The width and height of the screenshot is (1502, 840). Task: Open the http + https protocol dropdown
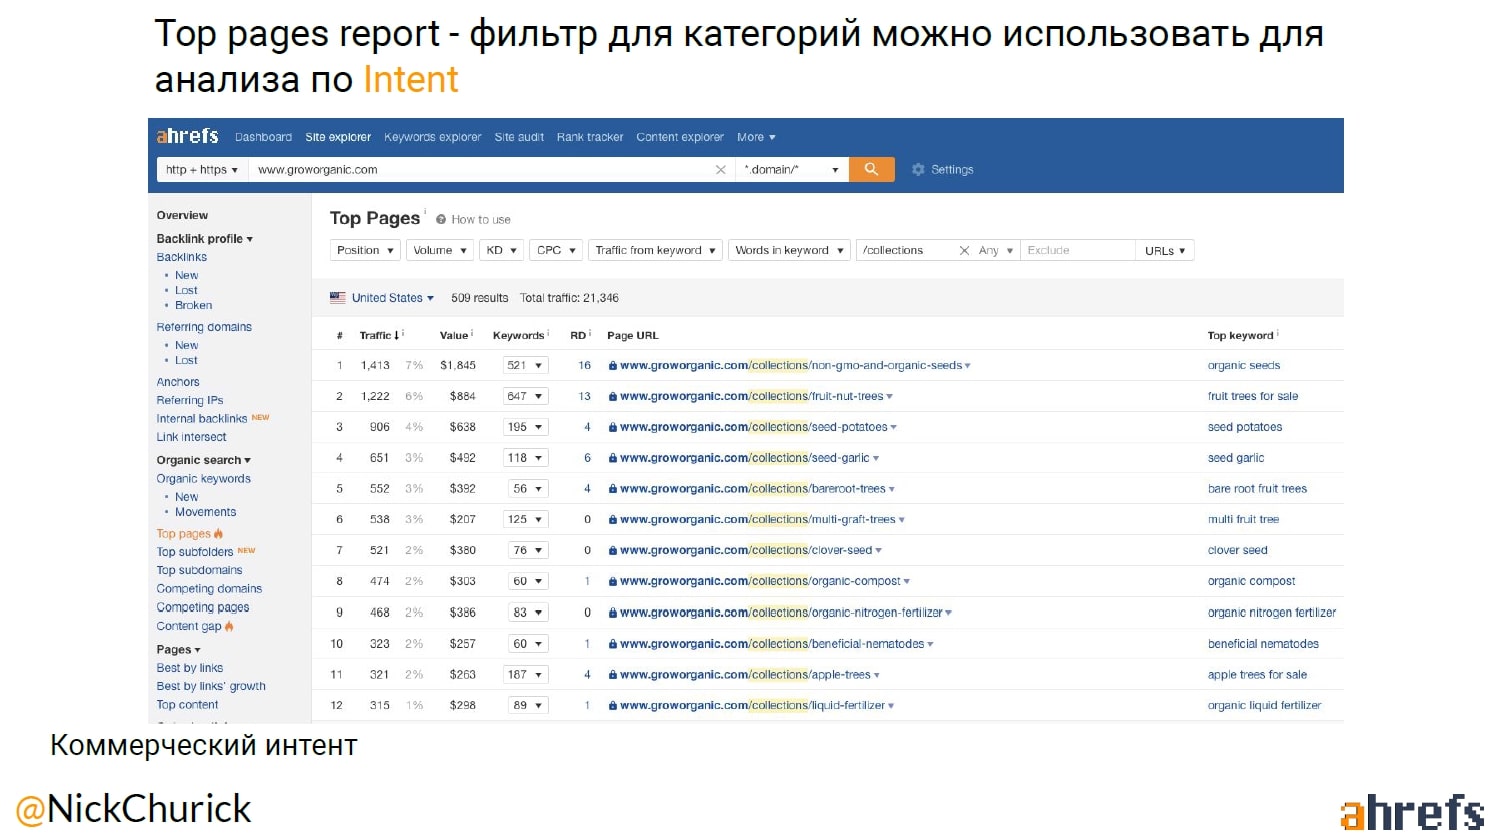(x=202, y=170)
